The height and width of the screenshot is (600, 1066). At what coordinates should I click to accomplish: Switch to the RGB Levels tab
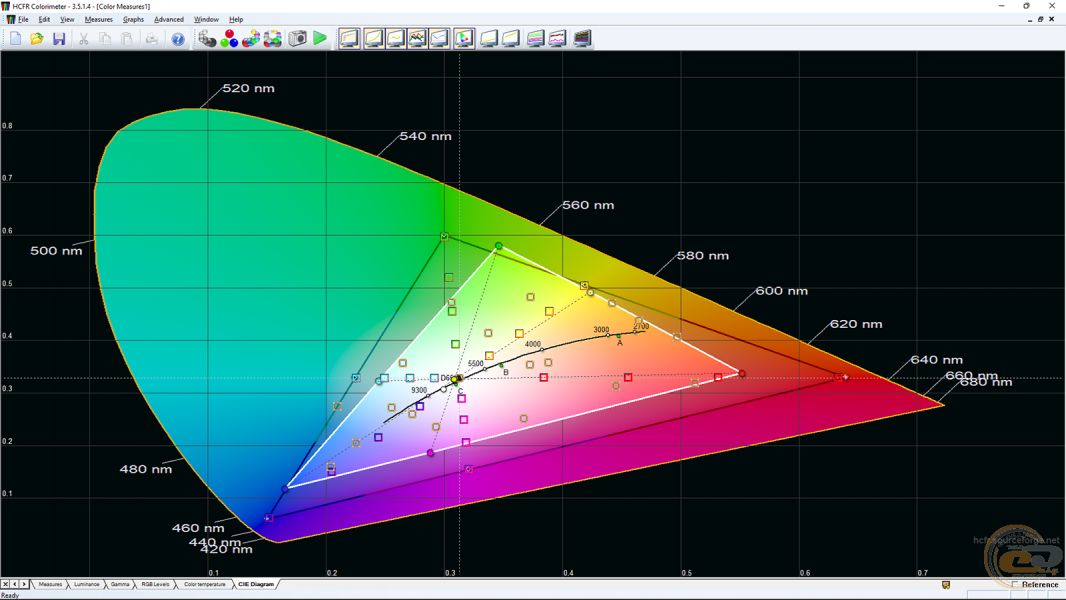click(155, 584)
